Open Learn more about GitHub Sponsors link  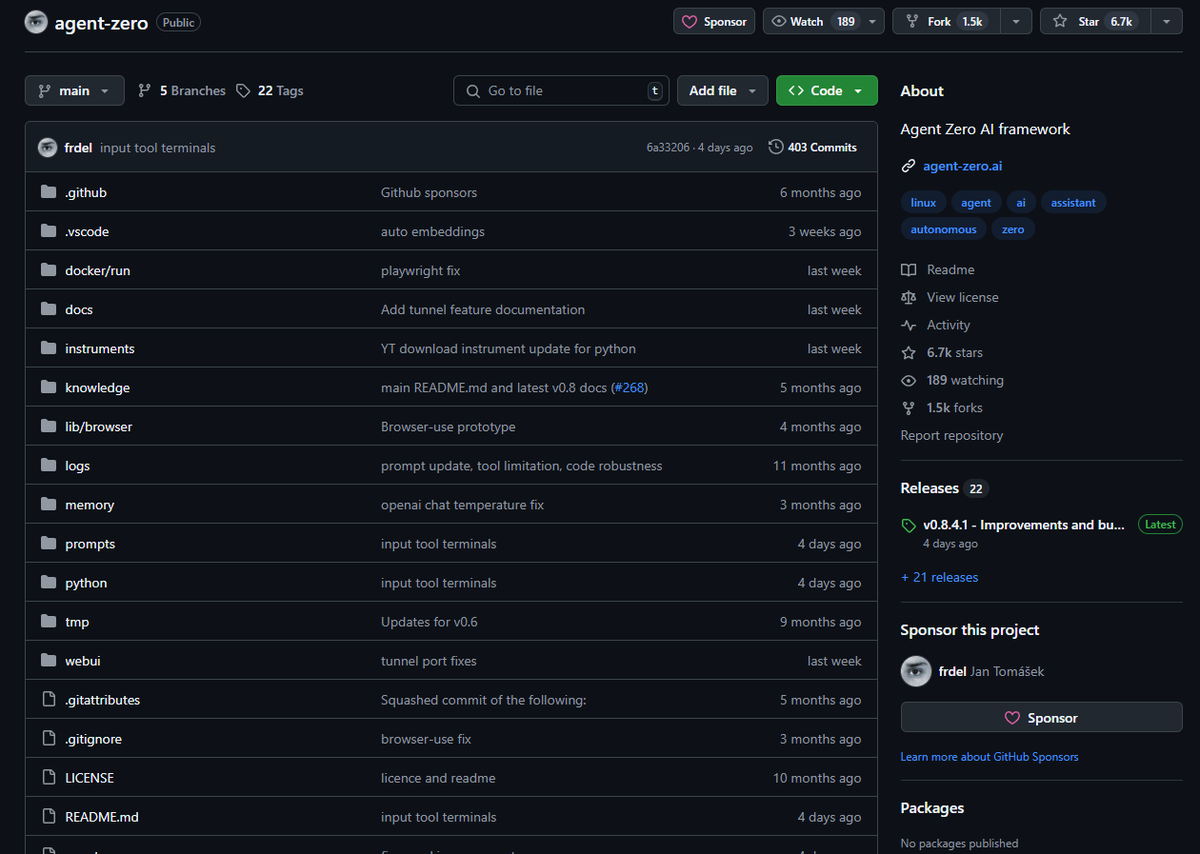pyautogui.click(x=989, y=757)
